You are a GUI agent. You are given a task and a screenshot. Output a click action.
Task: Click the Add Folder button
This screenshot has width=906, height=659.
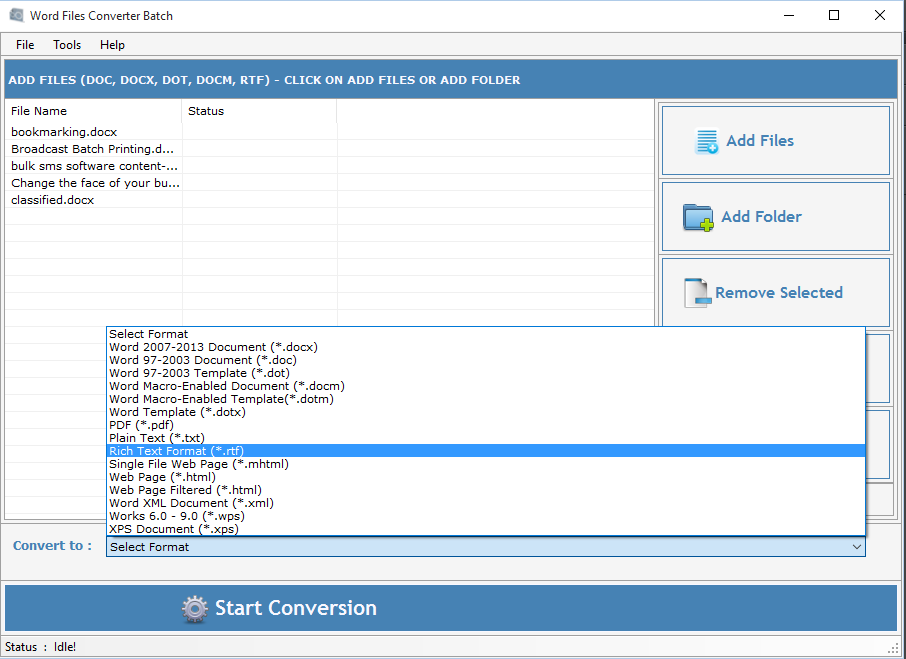click(x=775, y=217)
